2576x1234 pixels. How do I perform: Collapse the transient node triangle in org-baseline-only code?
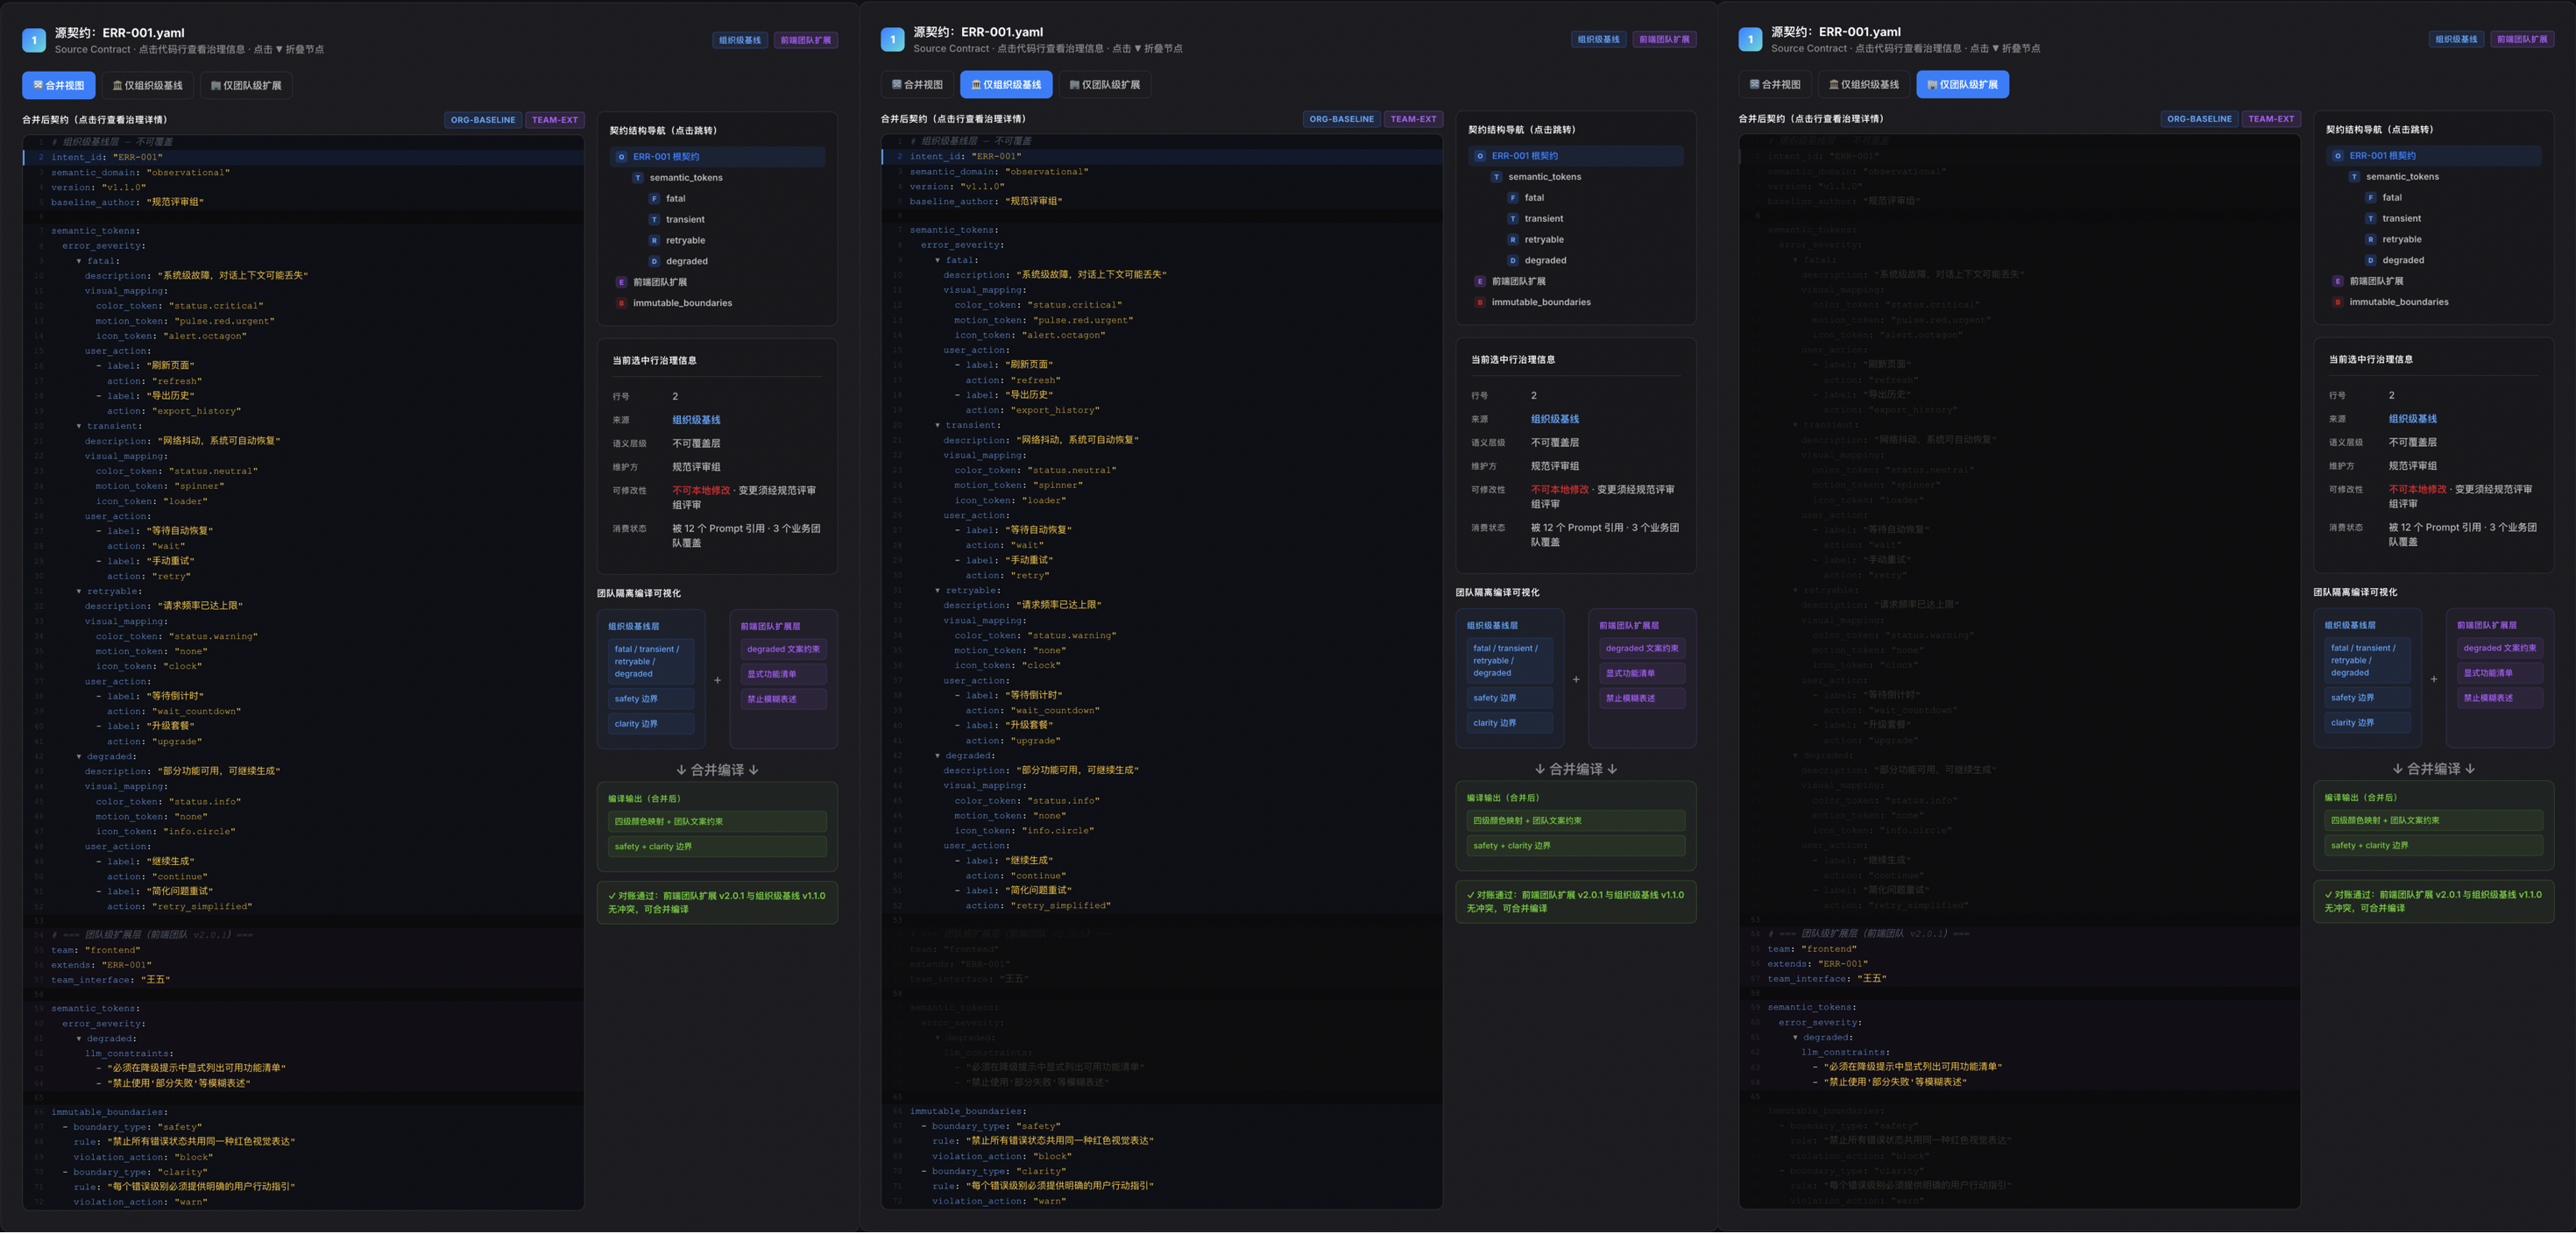[937, 425]
